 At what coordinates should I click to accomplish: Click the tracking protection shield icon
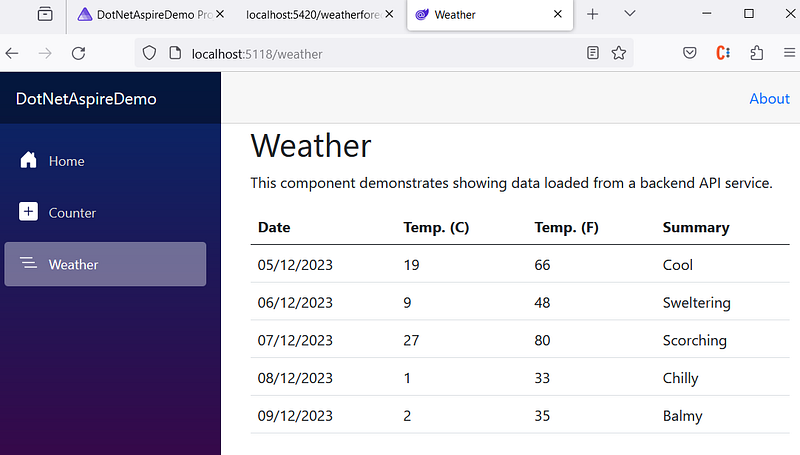(x=149, y=53)
